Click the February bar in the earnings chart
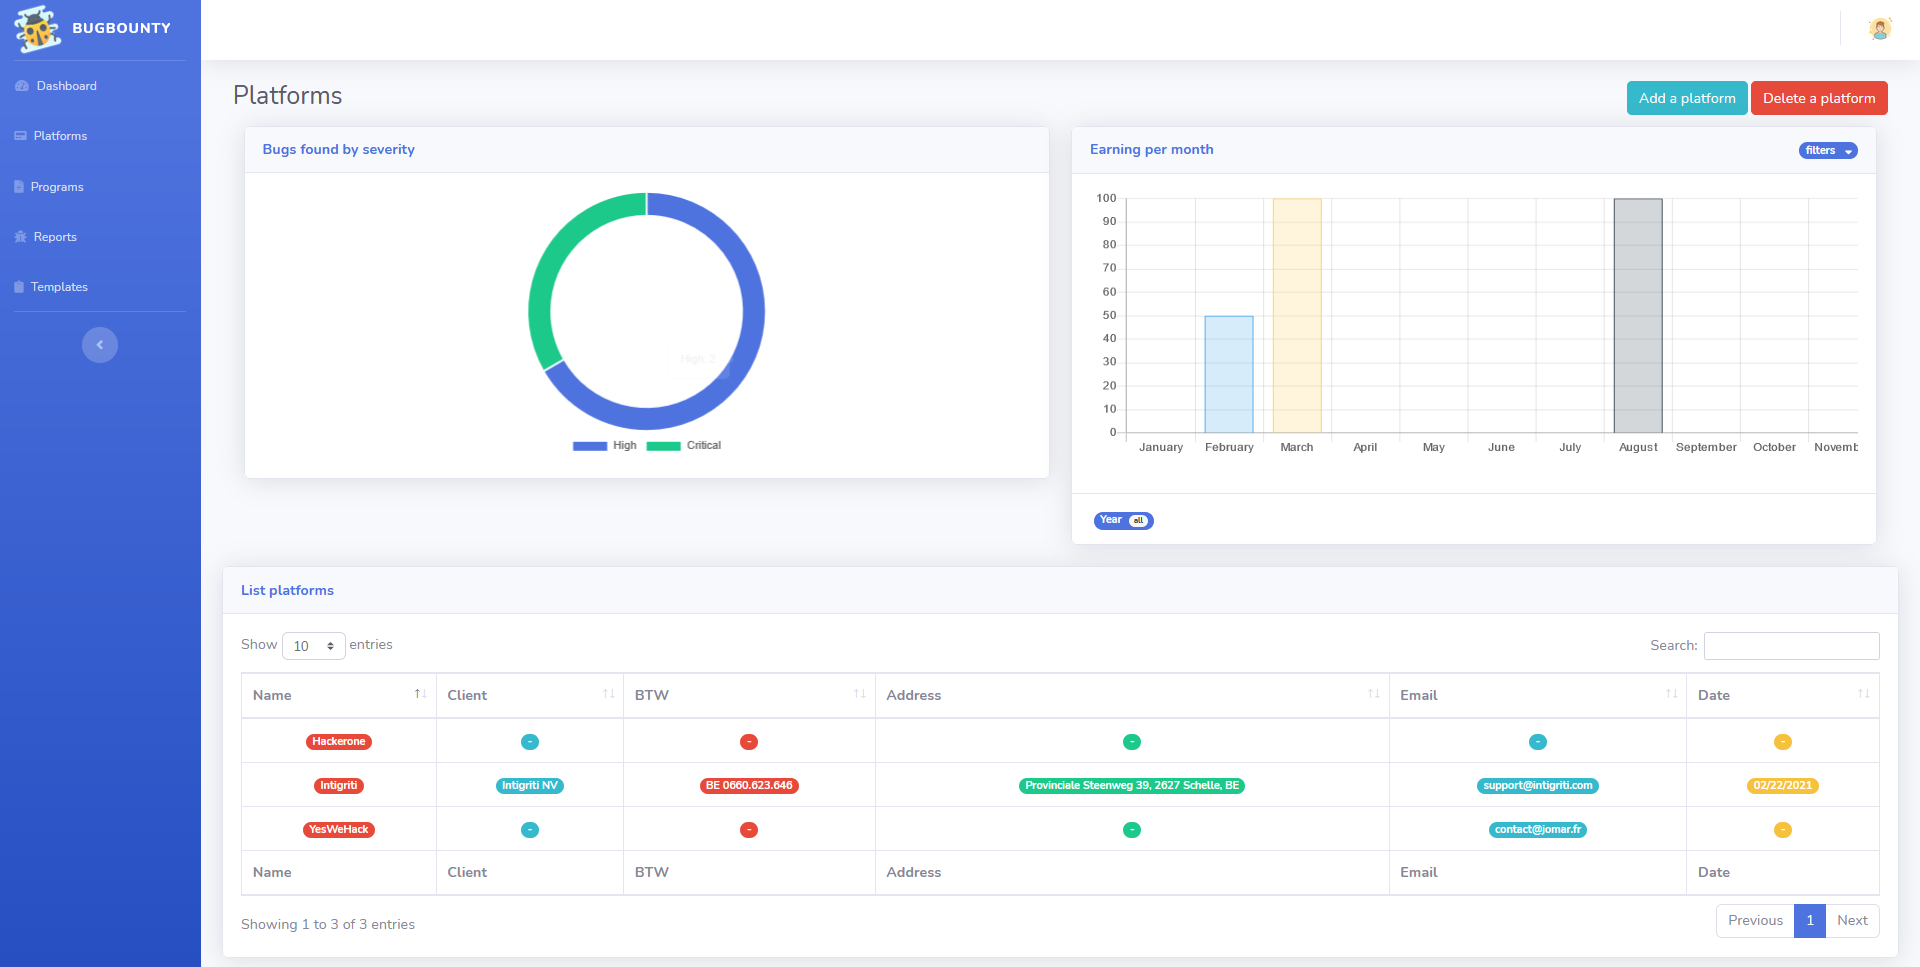The width and height of the screenshot is (1920, 967). pyautogui.click(x=1229, y=374)
